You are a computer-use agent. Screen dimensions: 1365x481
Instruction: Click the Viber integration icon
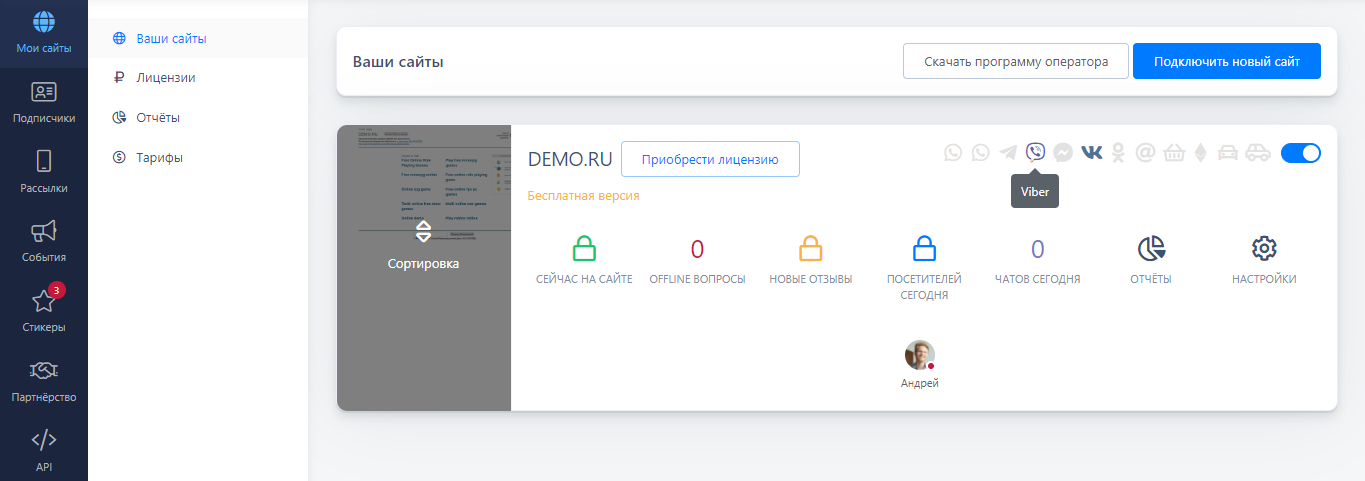pyautogui.click(x=1035, y=153)
